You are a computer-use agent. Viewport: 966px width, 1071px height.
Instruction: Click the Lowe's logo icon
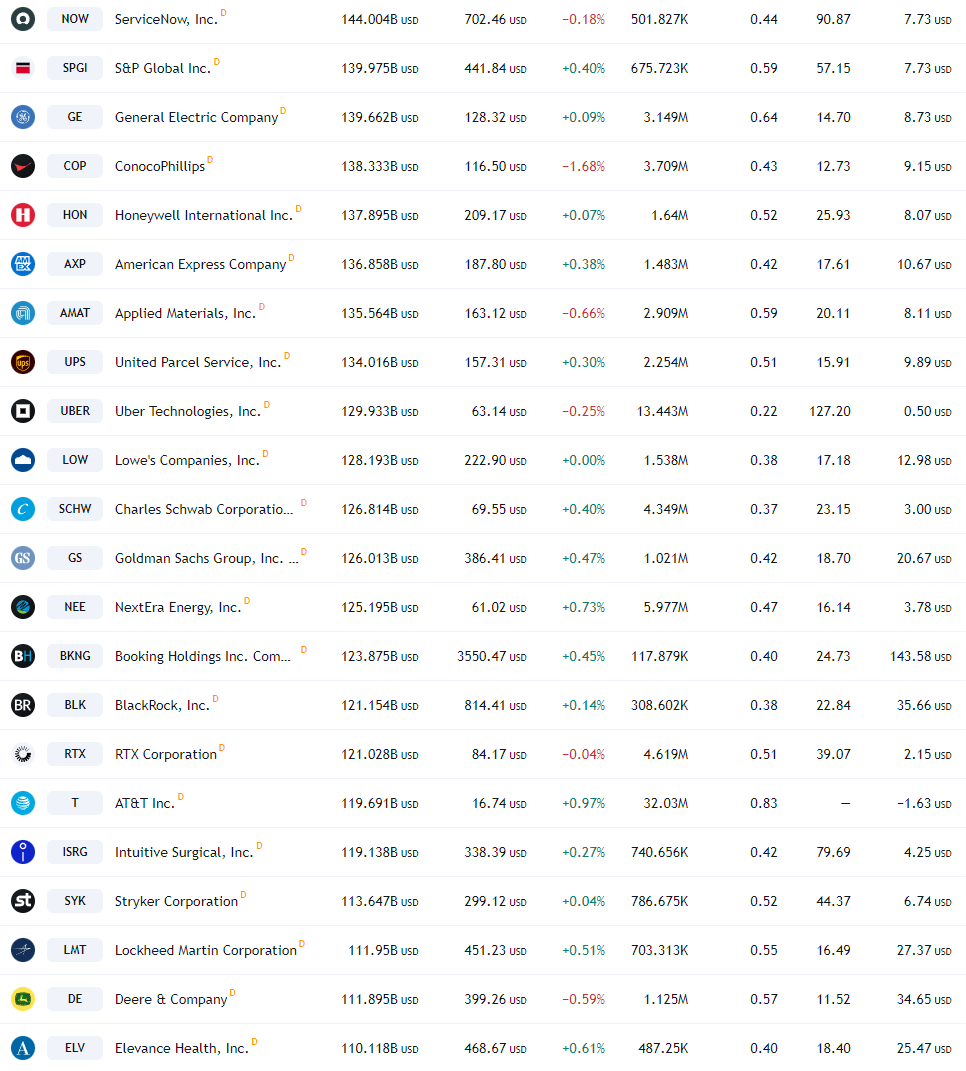coord(23,460)
